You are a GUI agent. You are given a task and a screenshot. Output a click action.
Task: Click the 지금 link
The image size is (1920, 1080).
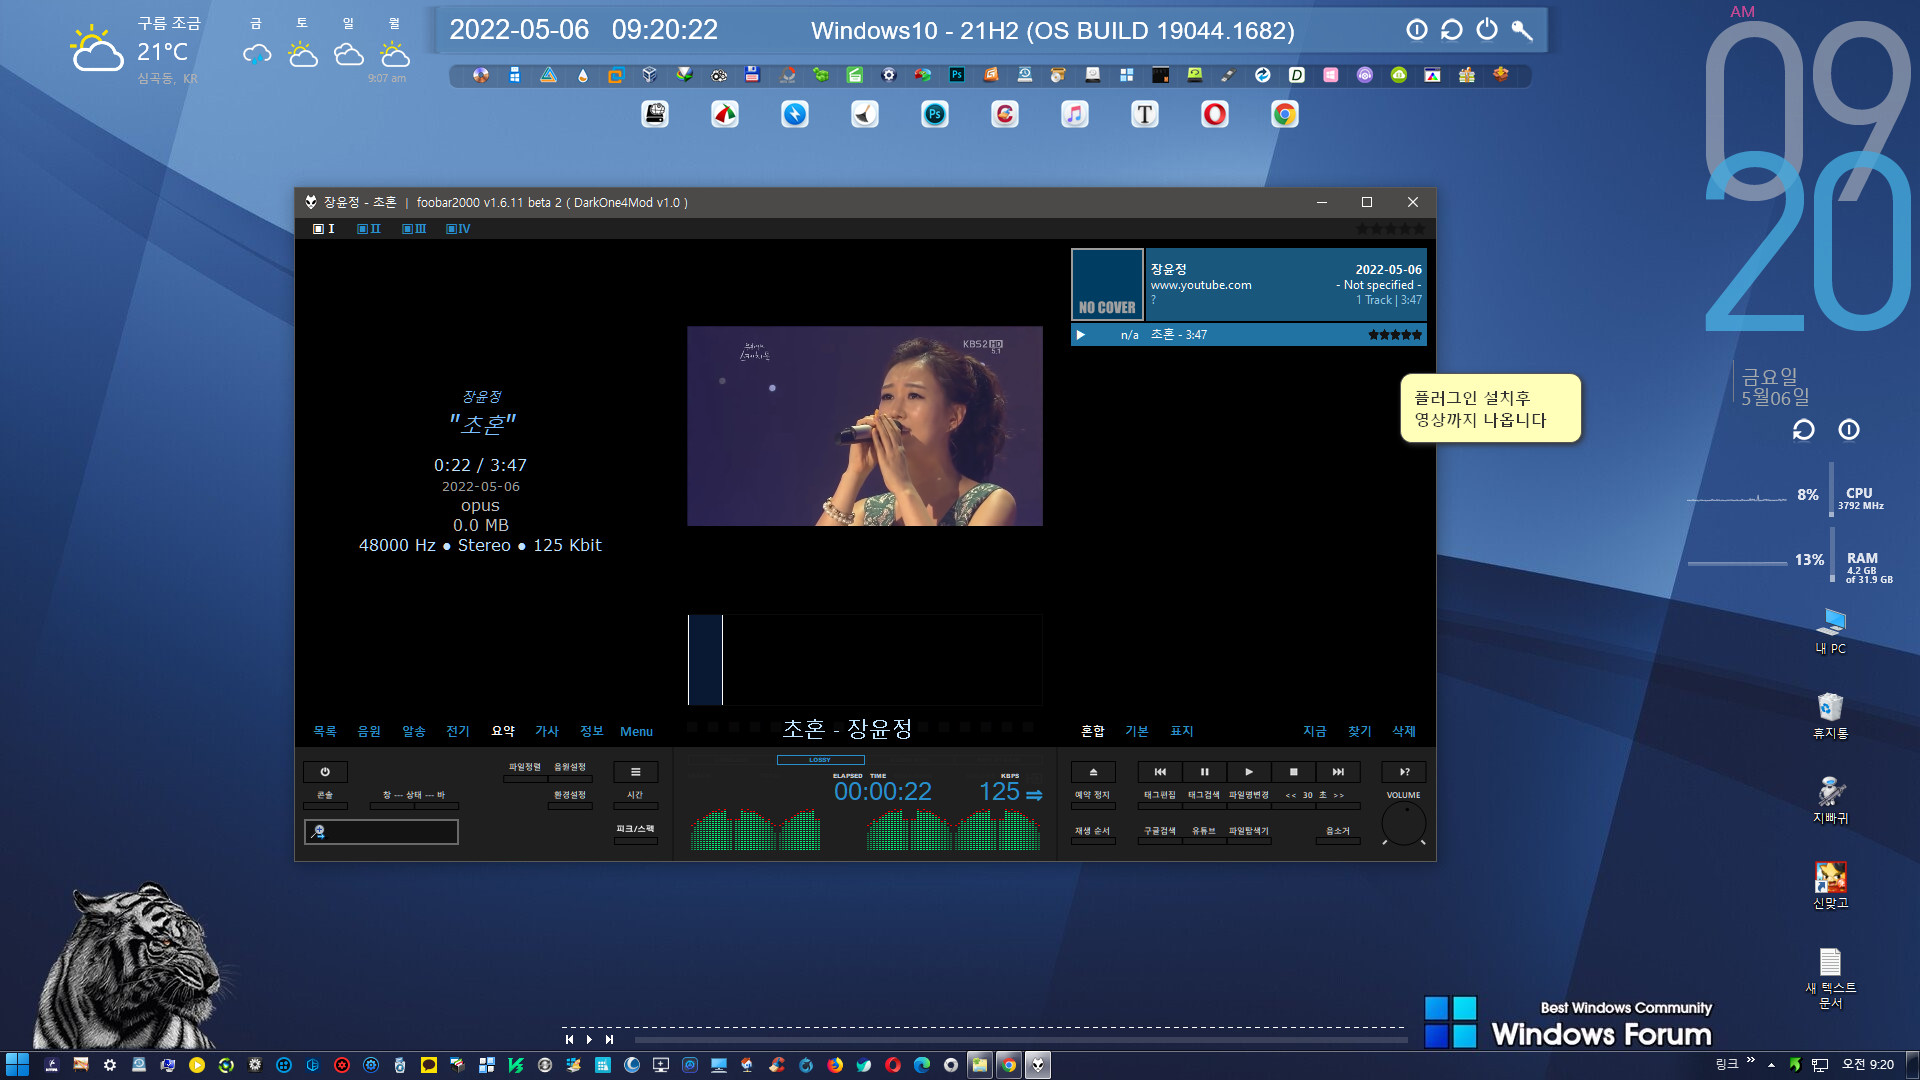coord(1315,731)
